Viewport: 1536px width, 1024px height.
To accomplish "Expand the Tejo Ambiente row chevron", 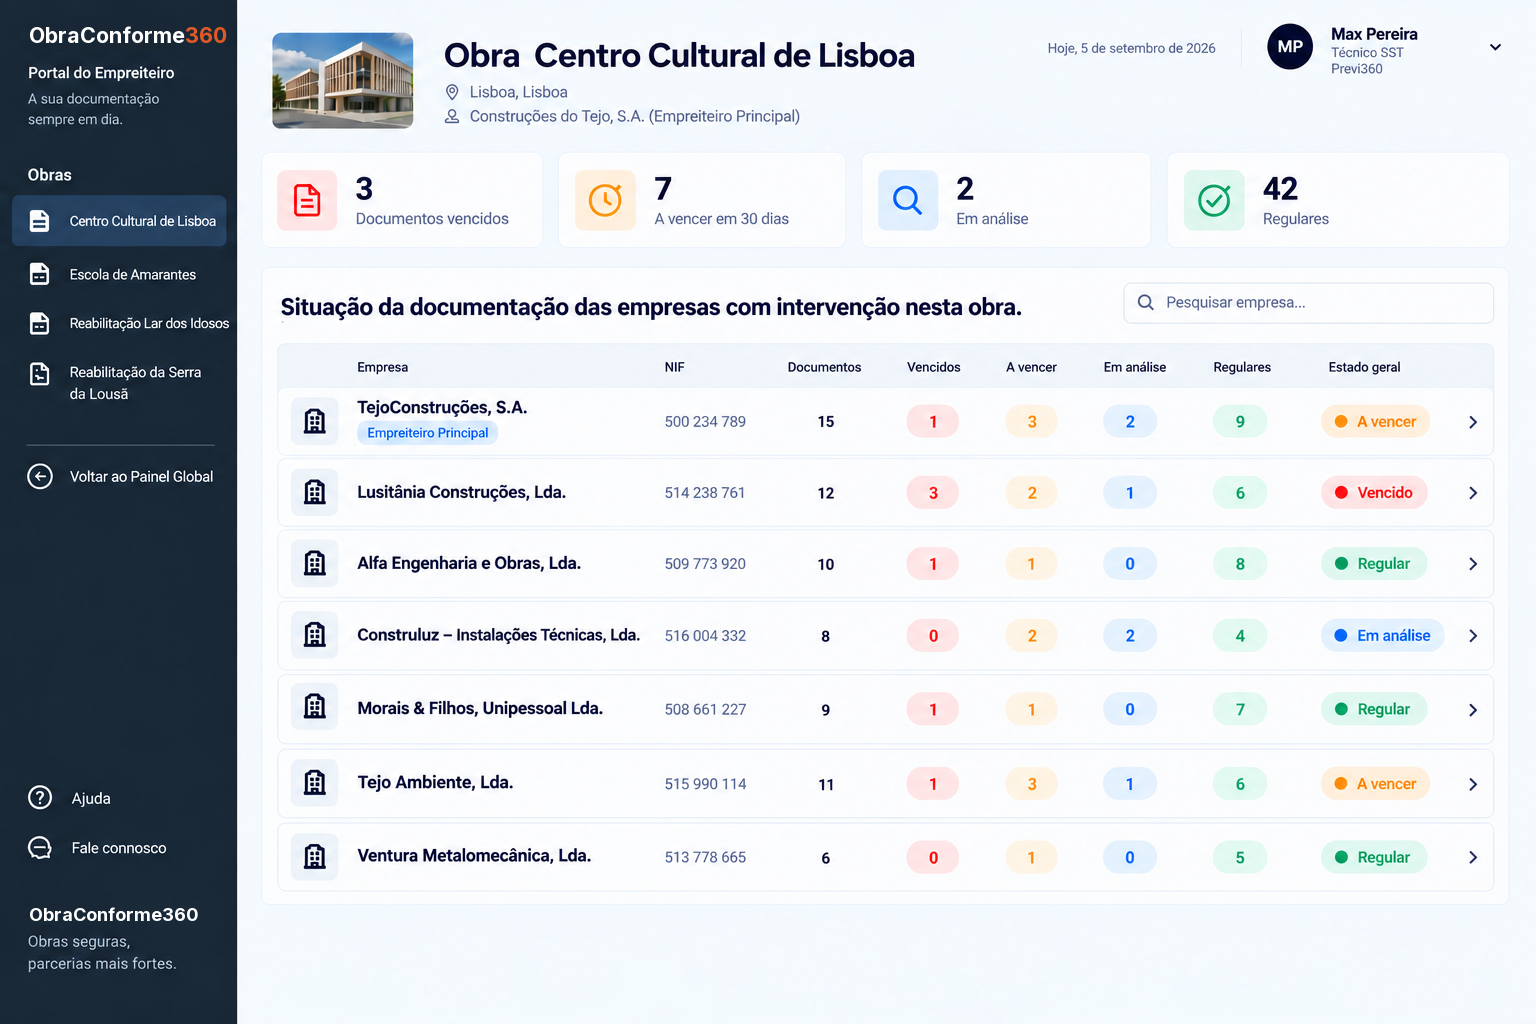I will [1473, 784].
